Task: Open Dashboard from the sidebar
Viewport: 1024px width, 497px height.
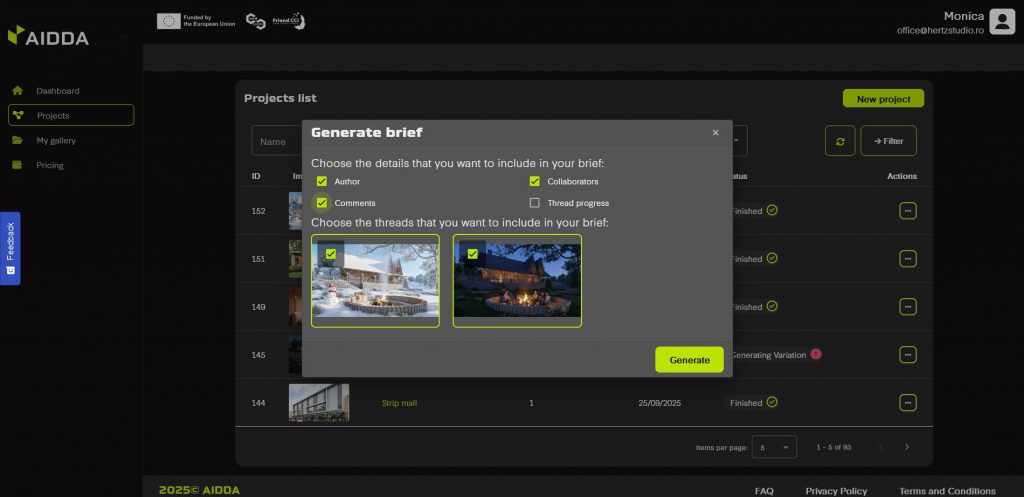Action: 58,91
